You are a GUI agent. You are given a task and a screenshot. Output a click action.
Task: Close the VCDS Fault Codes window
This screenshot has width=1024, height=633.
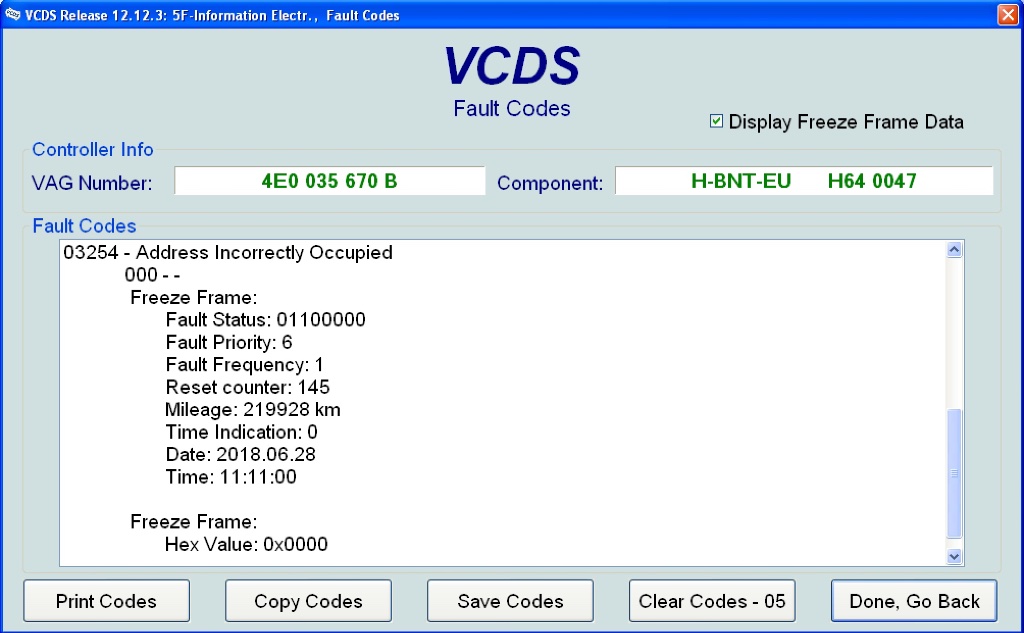[x=1007, y=15]
